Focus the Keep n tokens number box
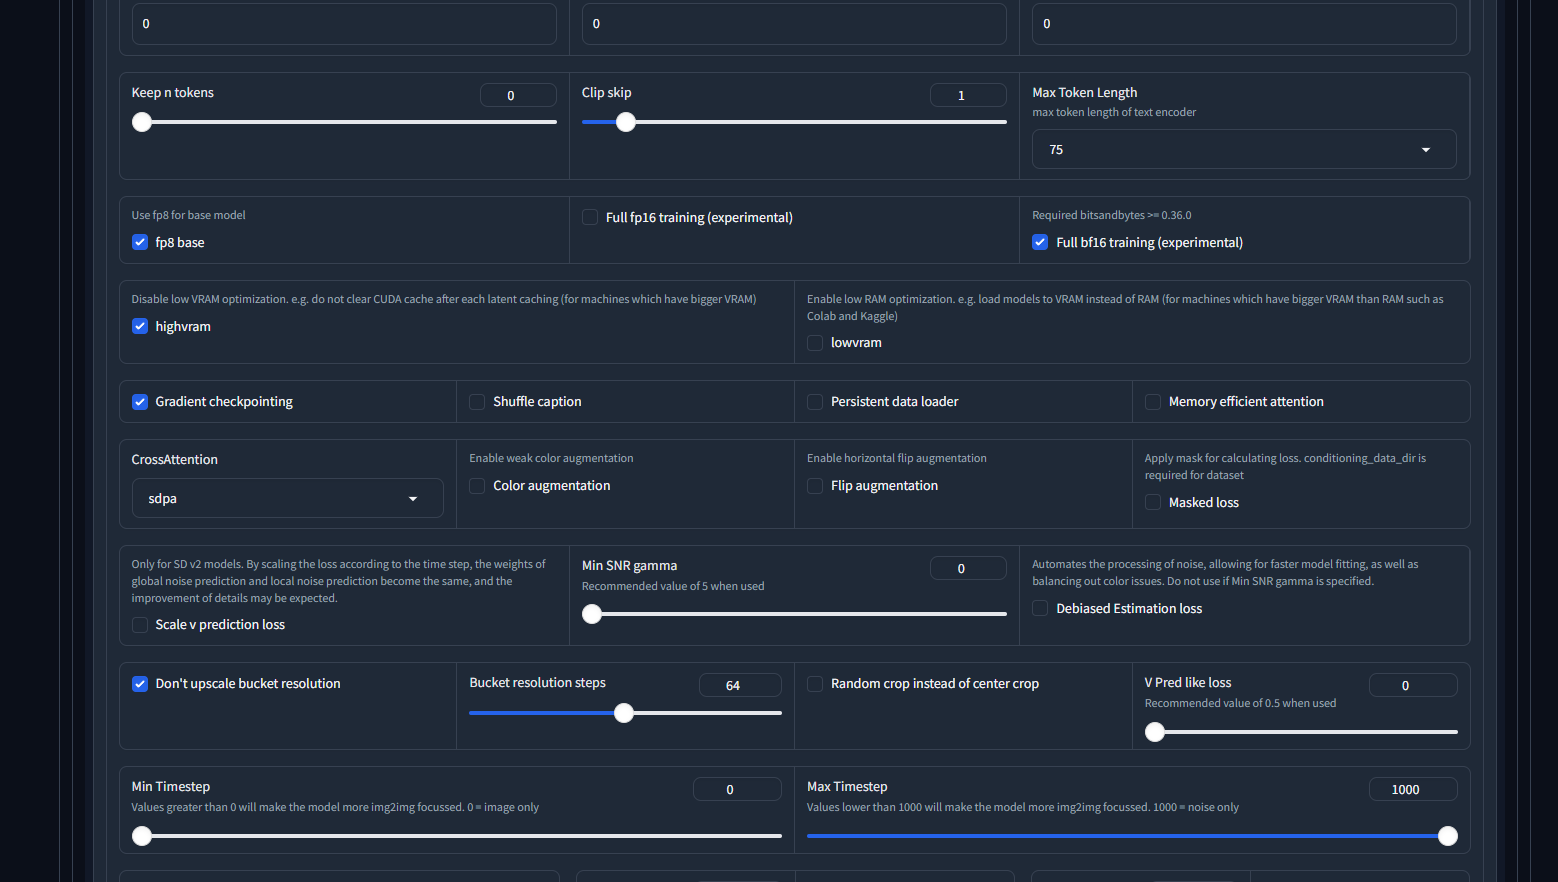The height and width of the screenshot is (882, 1558). coord(518,95)
